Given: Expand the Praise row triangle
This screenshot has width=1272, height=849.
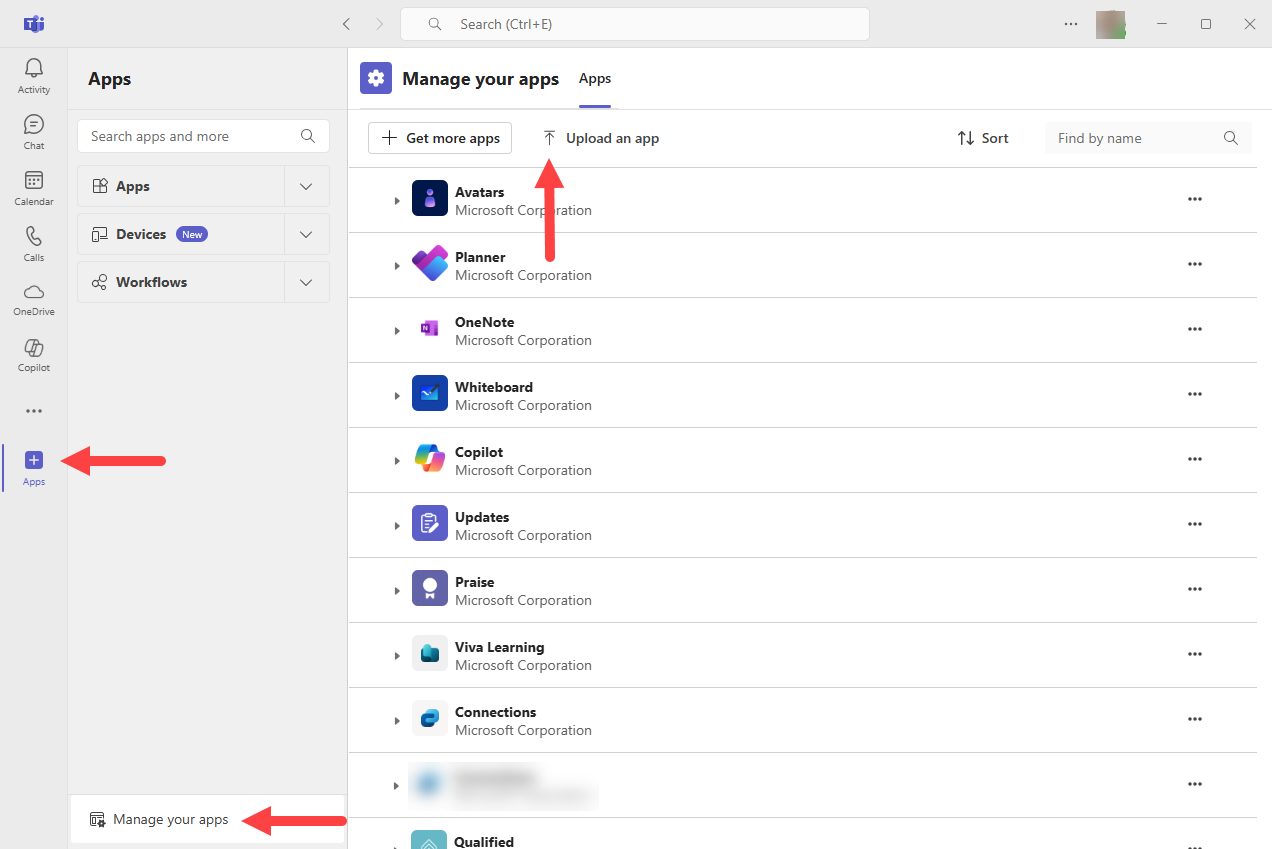Looking at the screenshot, I should tap(397, 591).
